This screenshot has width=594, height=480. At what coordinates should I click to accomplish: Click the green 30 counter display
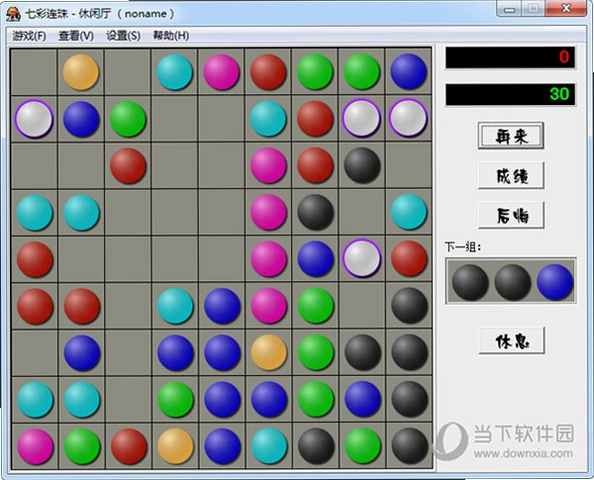pyautogui.click(x=510, y=94)
